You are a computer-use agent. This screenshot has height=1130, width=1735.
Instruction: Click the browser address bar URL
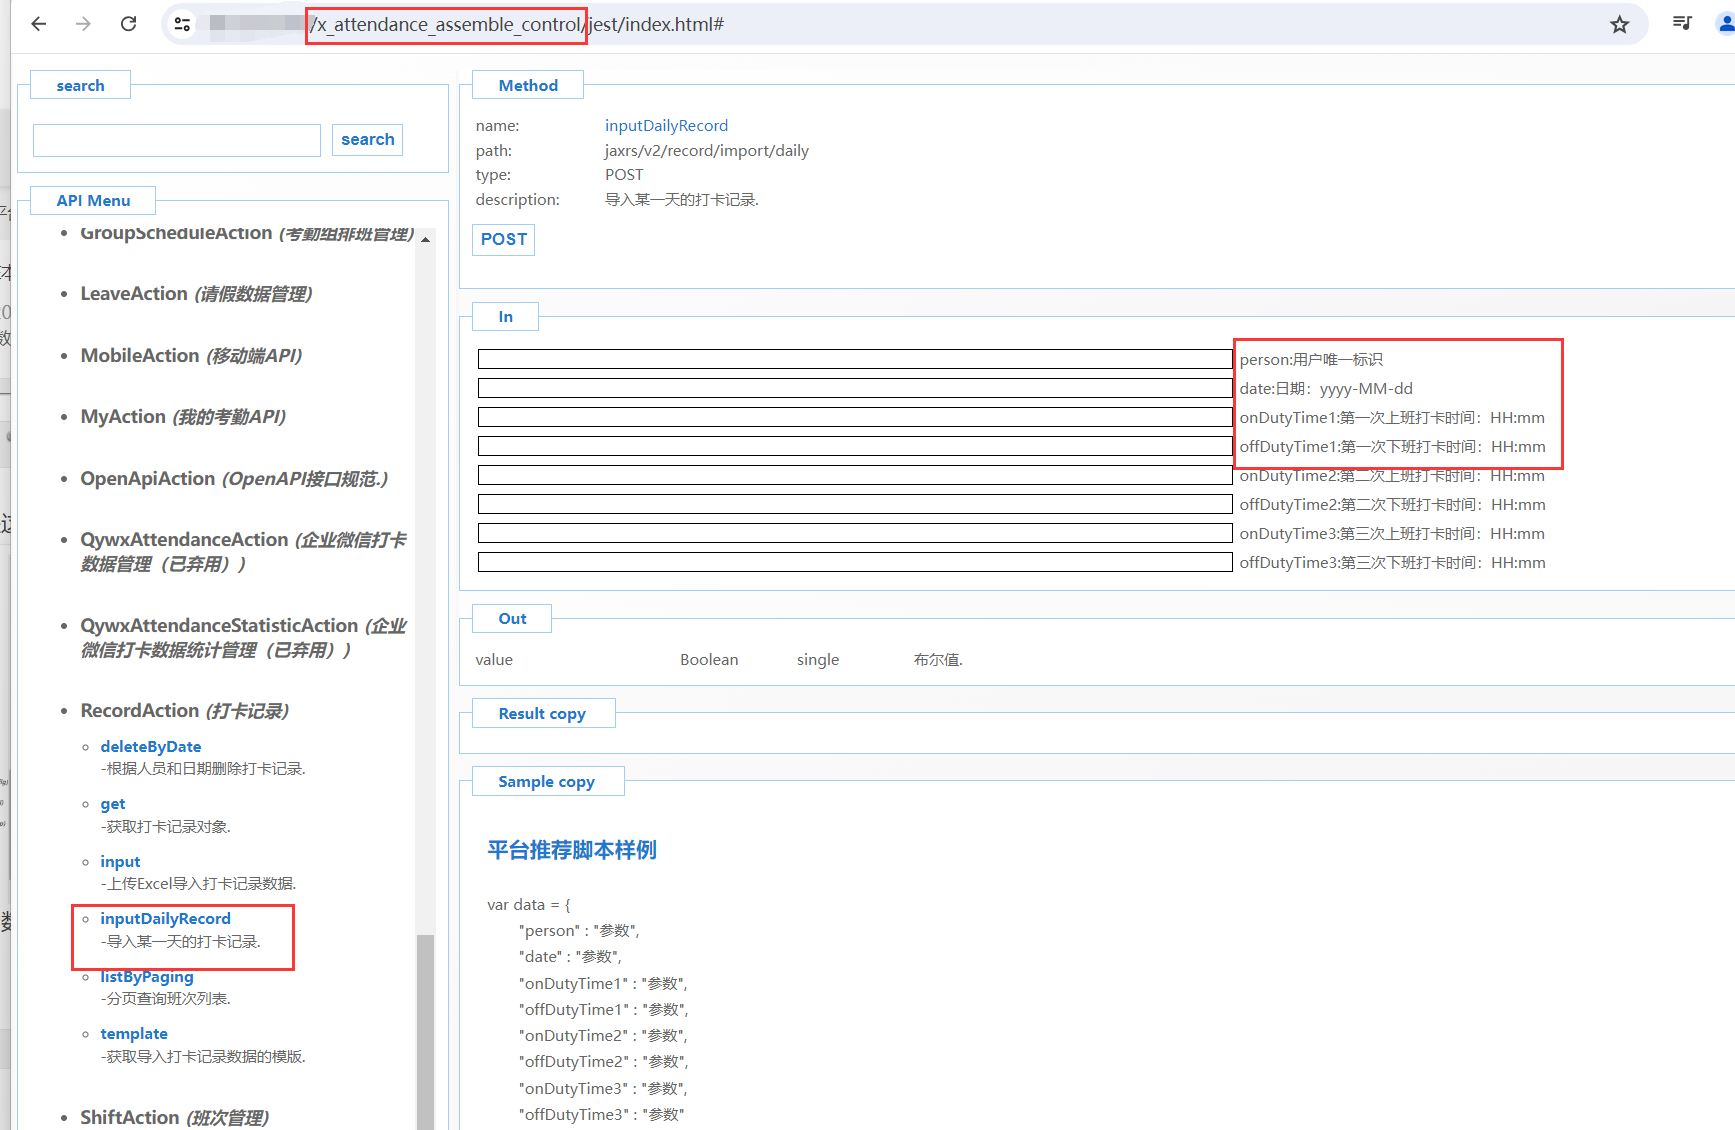516,24
